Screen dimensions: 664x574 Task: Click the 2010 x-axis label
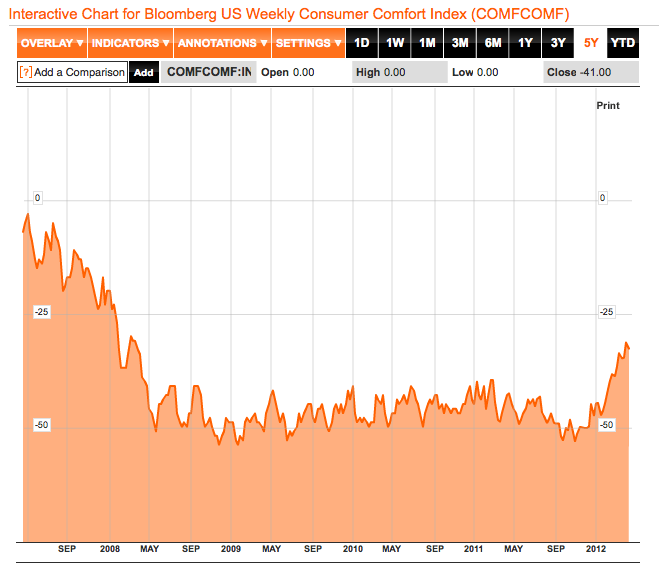pyautogui.click(x=353, y=549)
